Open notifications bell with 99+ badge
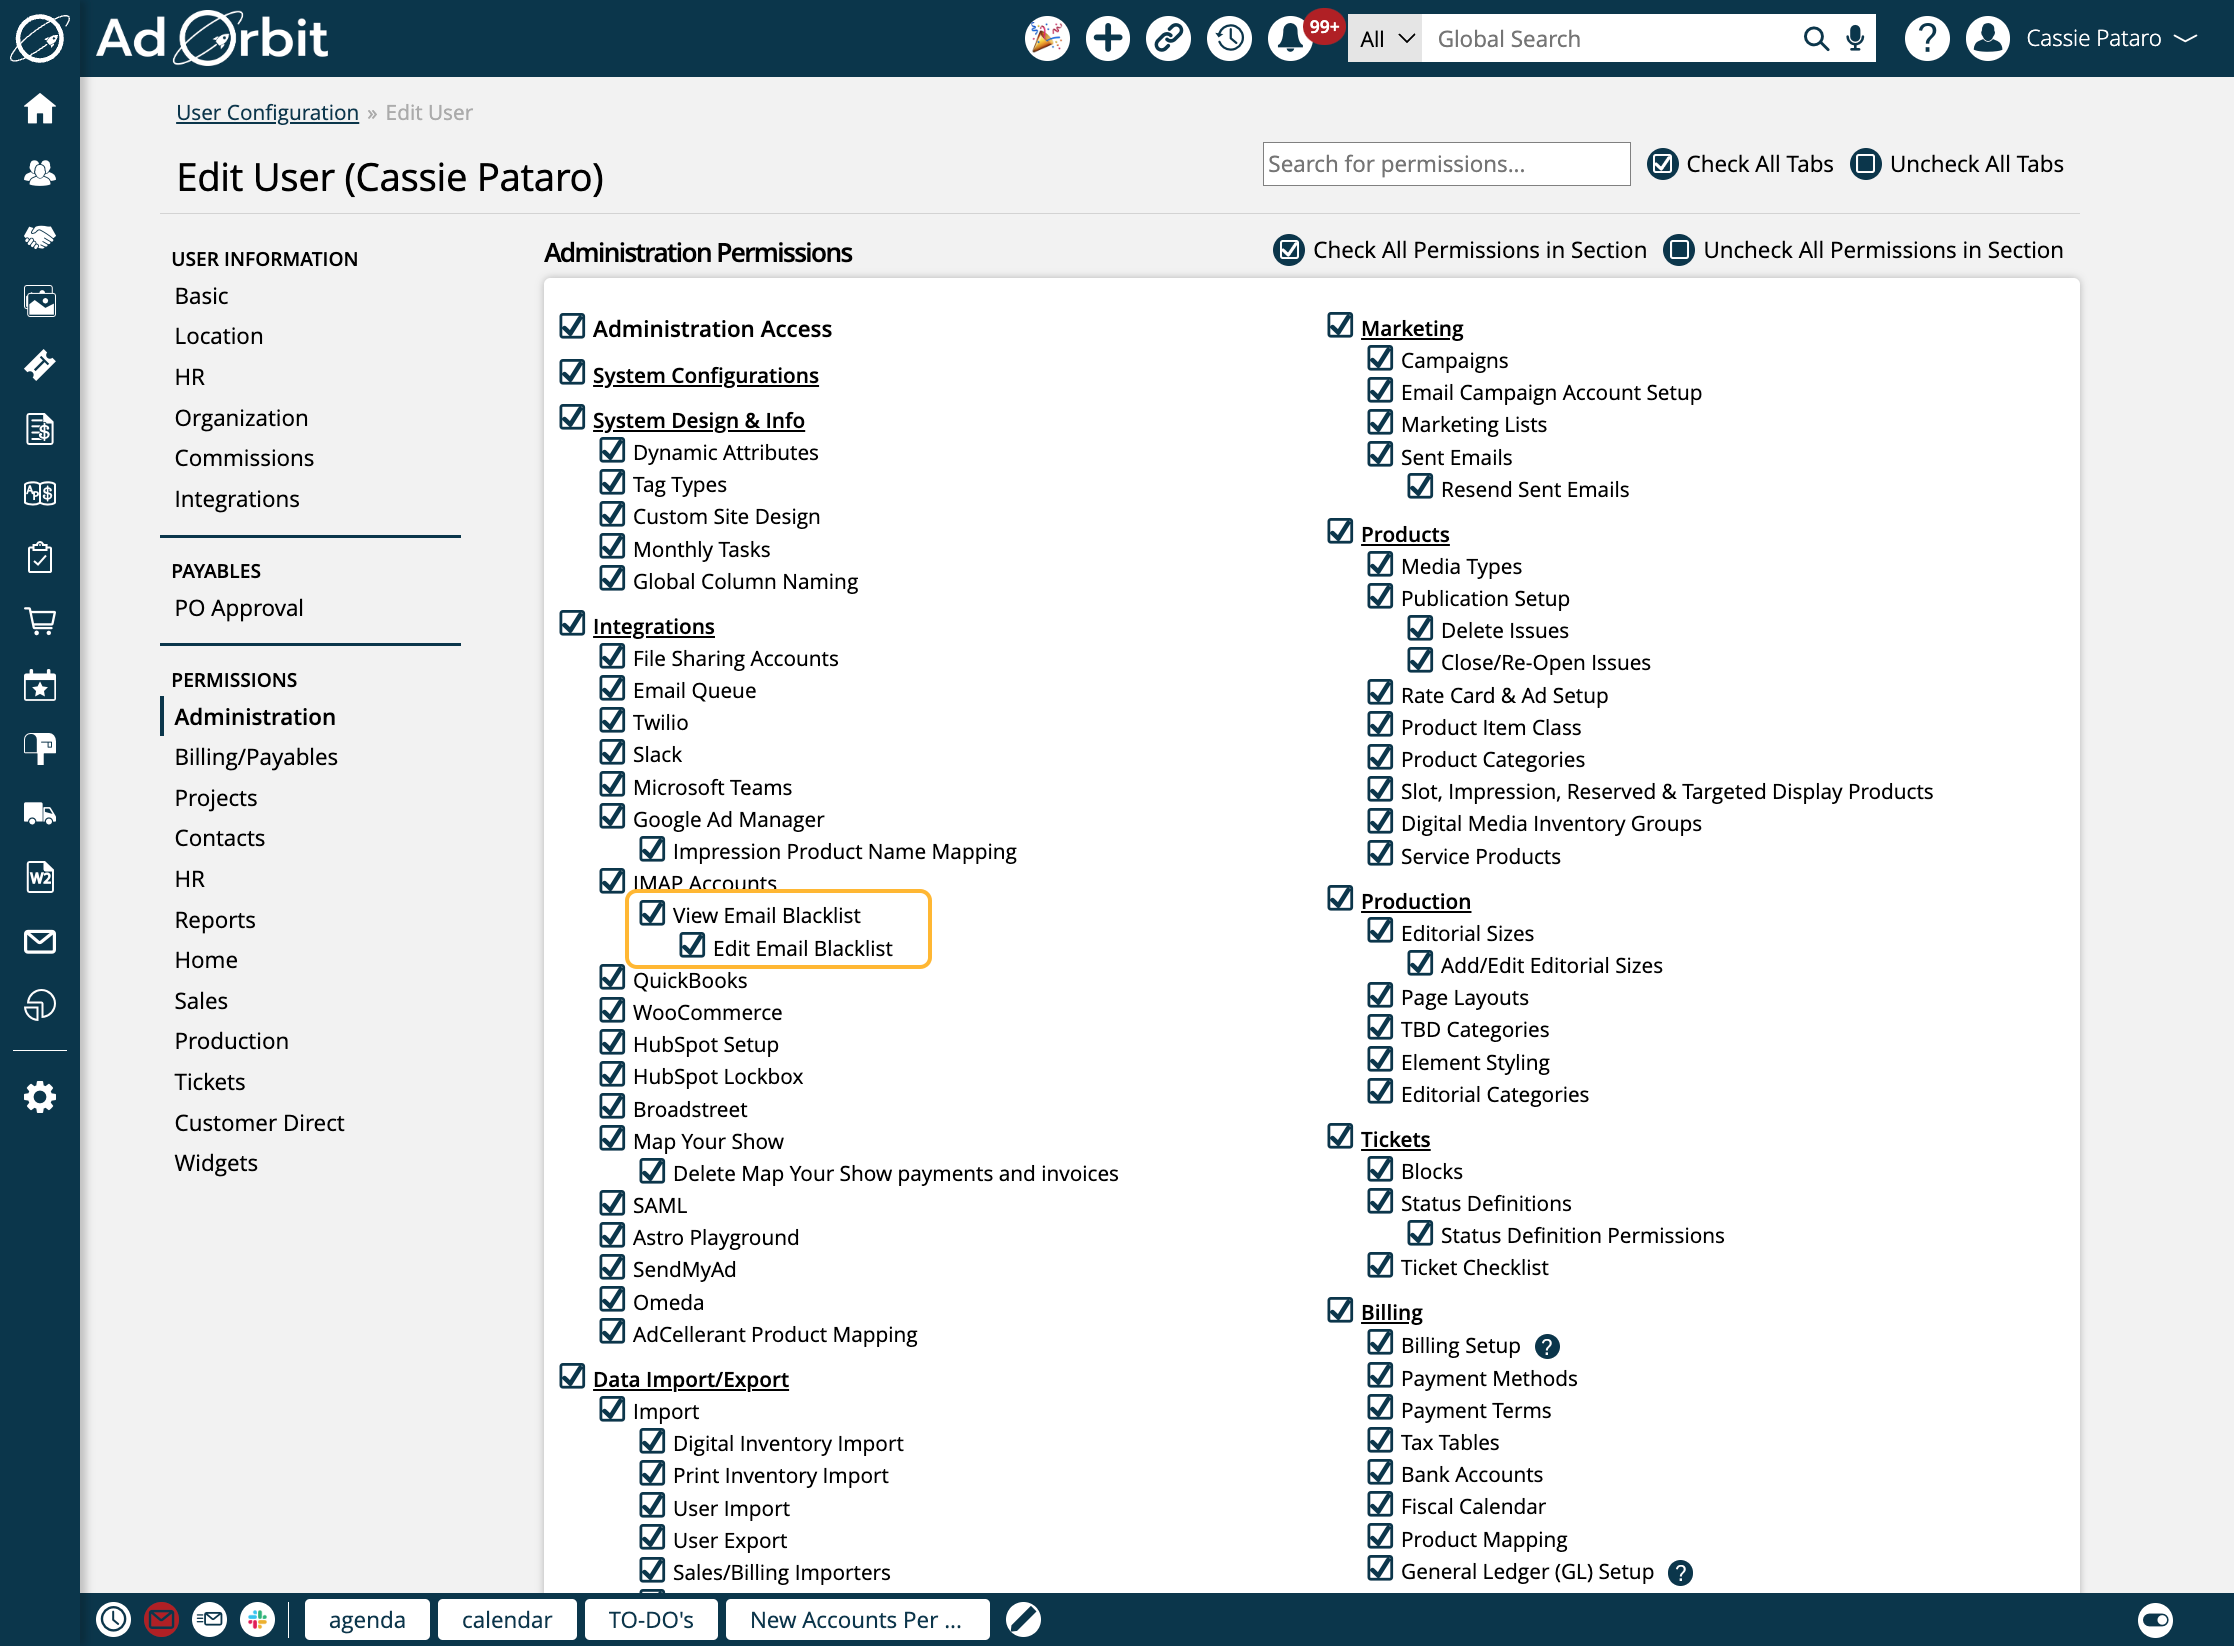Screen dimensions: 2234x1646 click(x=1290, y=39)
